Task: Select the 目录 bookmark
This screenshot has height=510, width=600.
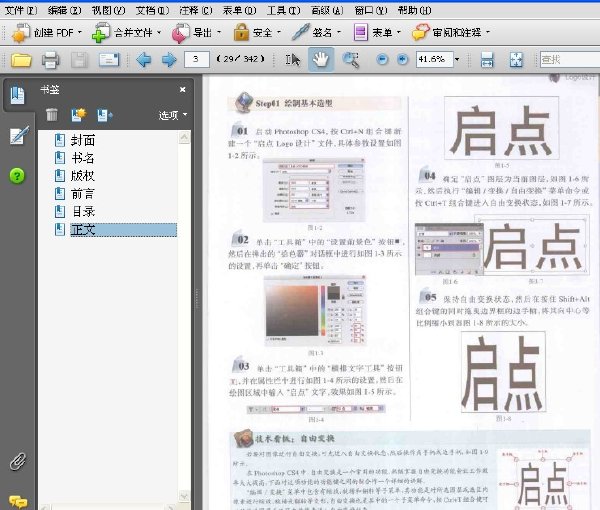Action: pyautogui.click(x=83, y=211)
